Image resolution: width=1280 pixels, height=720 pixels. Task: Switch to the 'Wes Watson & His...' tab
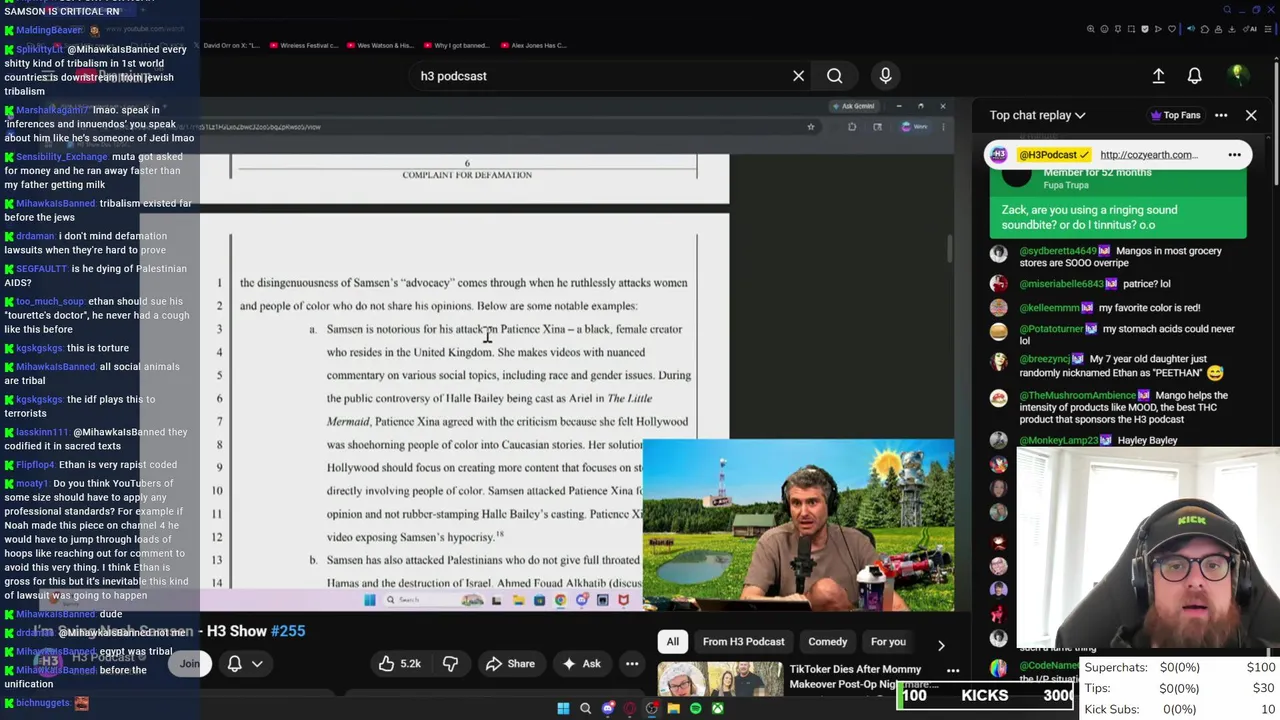pyautogui.click(x=379, y=45)
